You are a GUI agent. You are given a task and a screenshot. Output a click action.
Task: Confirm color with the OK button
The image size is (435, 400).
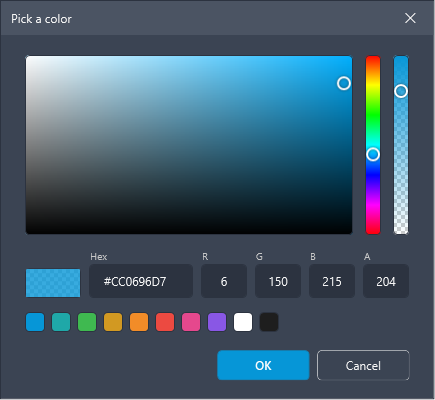[263, 365]
